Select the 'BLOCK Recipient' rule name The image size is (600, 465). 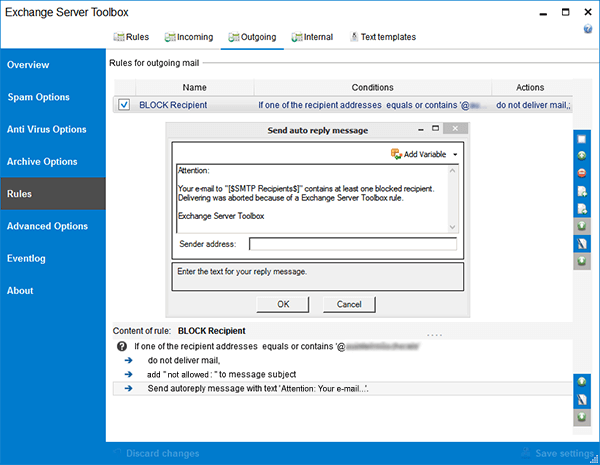pos(173,105)
